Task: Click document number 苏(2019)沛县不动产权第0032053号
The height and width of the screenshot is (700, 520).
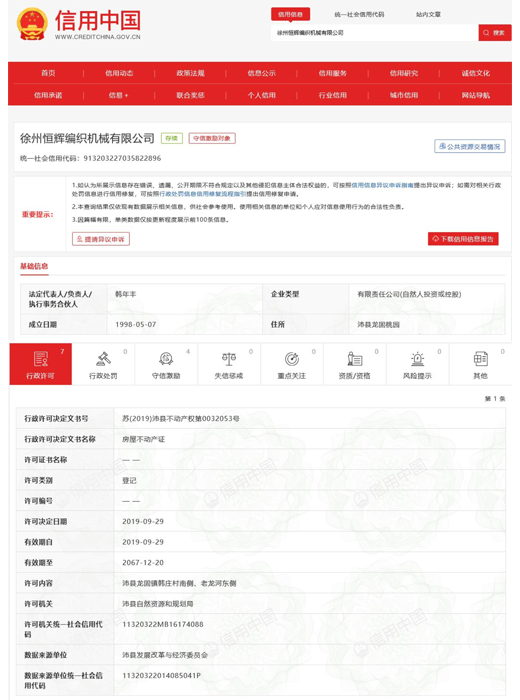Action: [181, 419]
